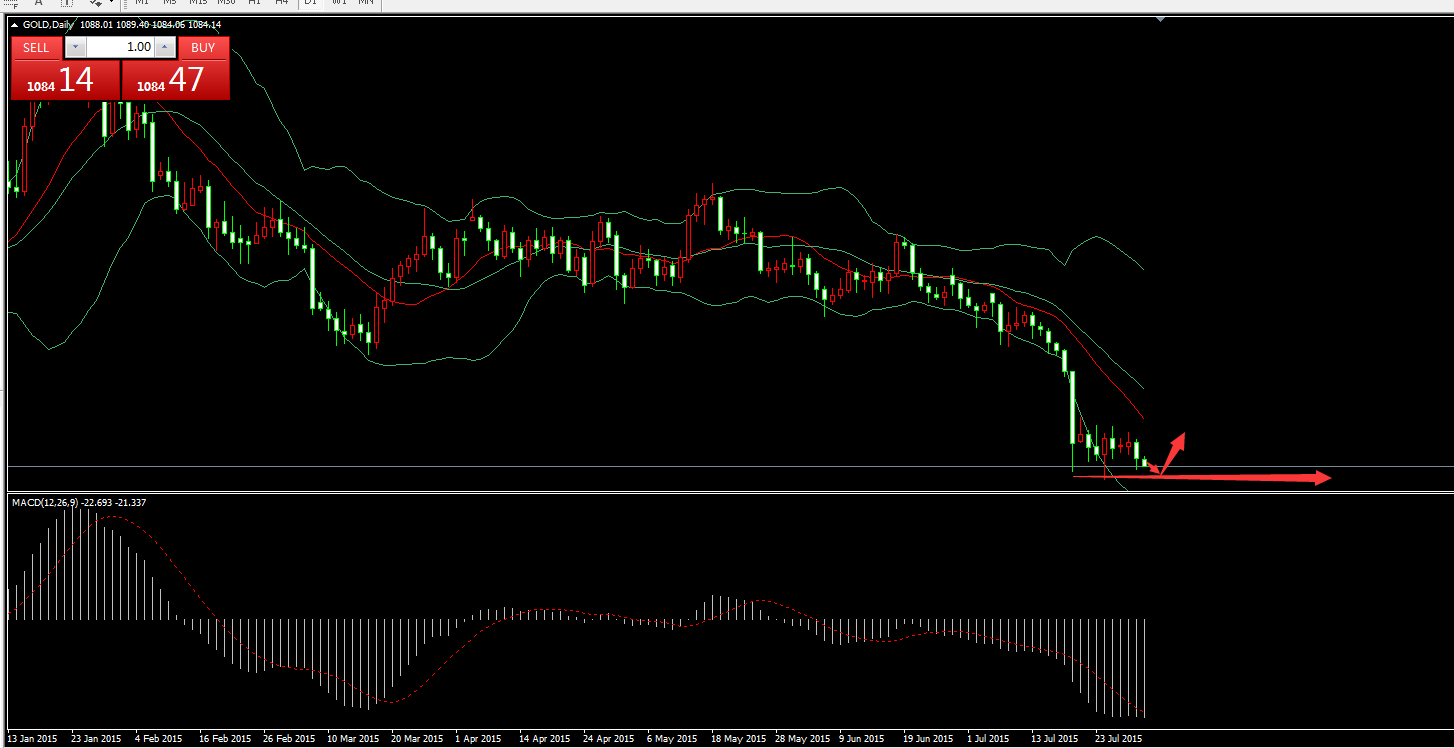Click the 28 May 2015 date label
Image resolution: width=1454 pixels, height=748 pixels.
click(x=801, y=739)
